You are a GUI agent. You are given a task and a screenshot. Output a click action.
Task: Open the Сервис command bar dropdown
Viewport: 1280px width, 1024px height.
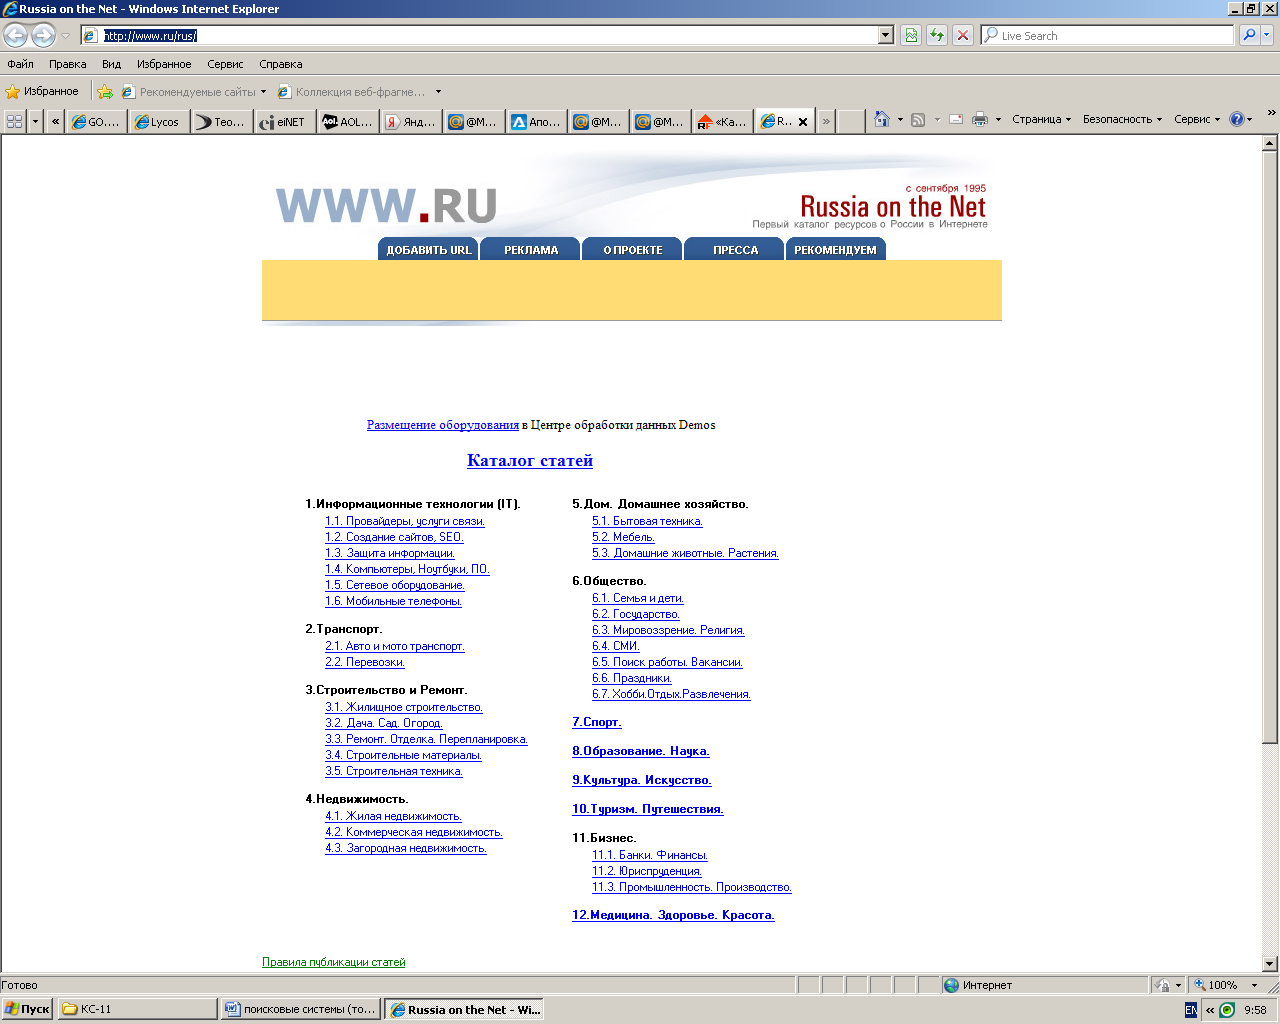[1197, 119]
